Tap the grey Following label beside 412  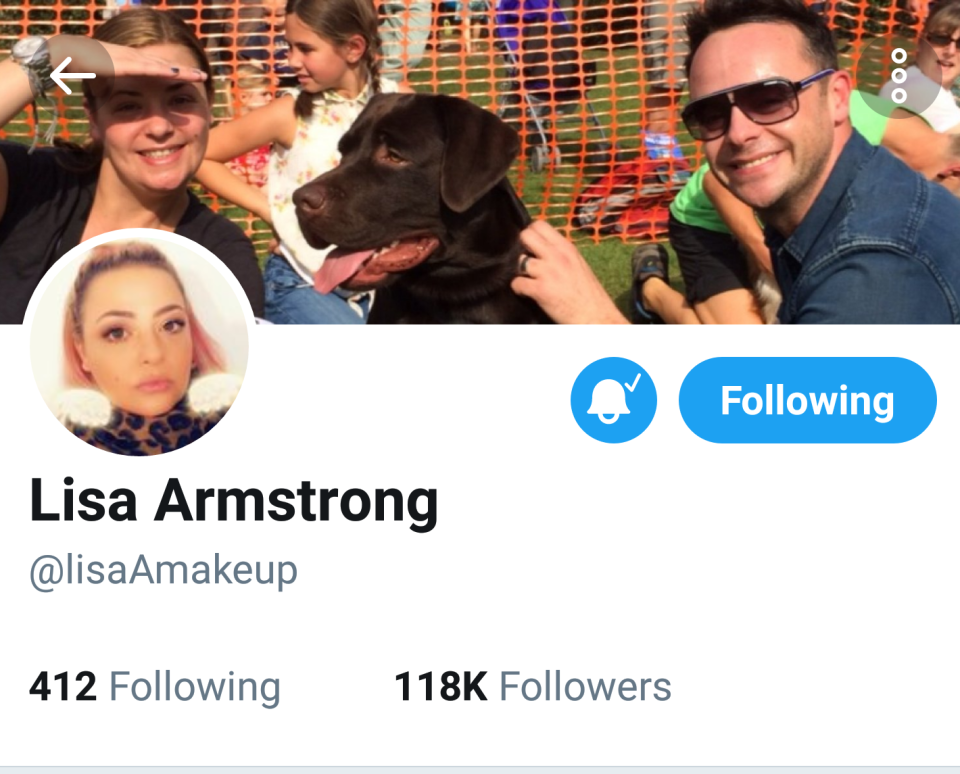(x=195, y=687)
